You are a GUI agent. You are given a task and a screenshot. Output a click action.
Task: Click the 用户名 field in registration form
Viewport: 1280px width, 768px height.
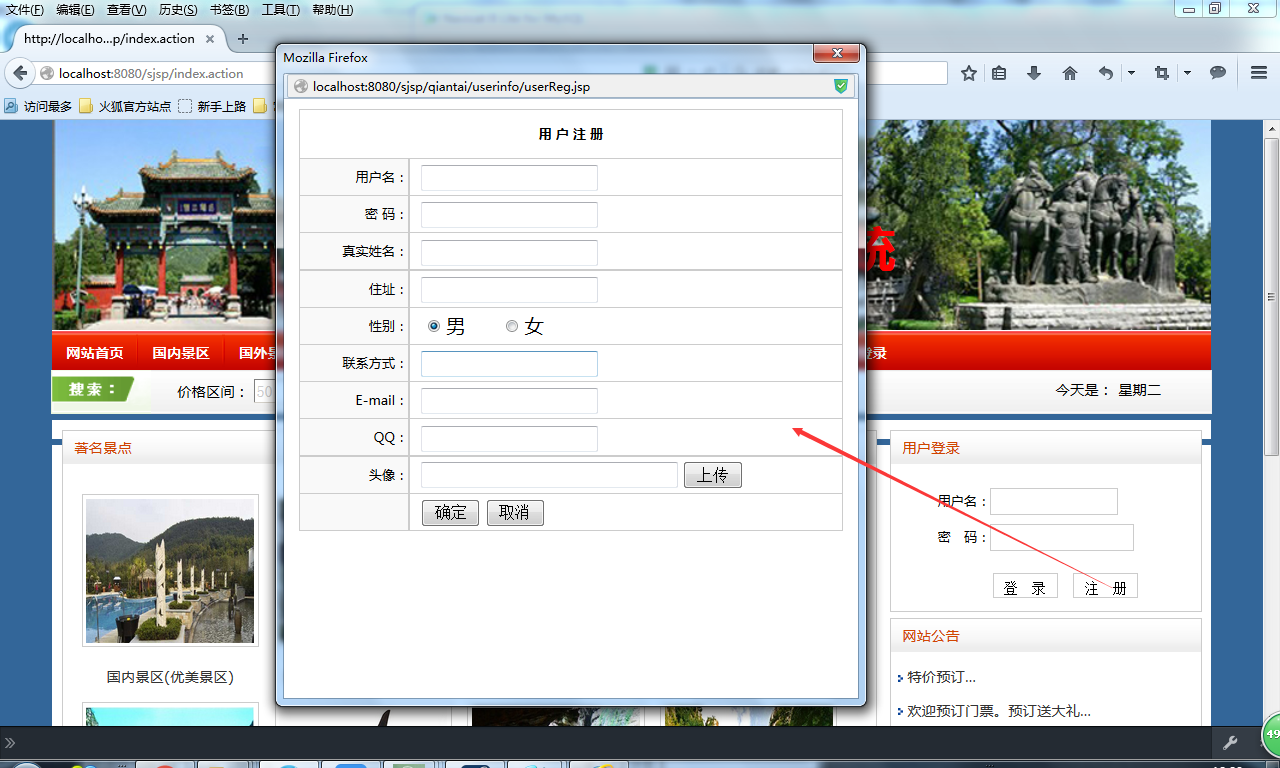(509, 178)
